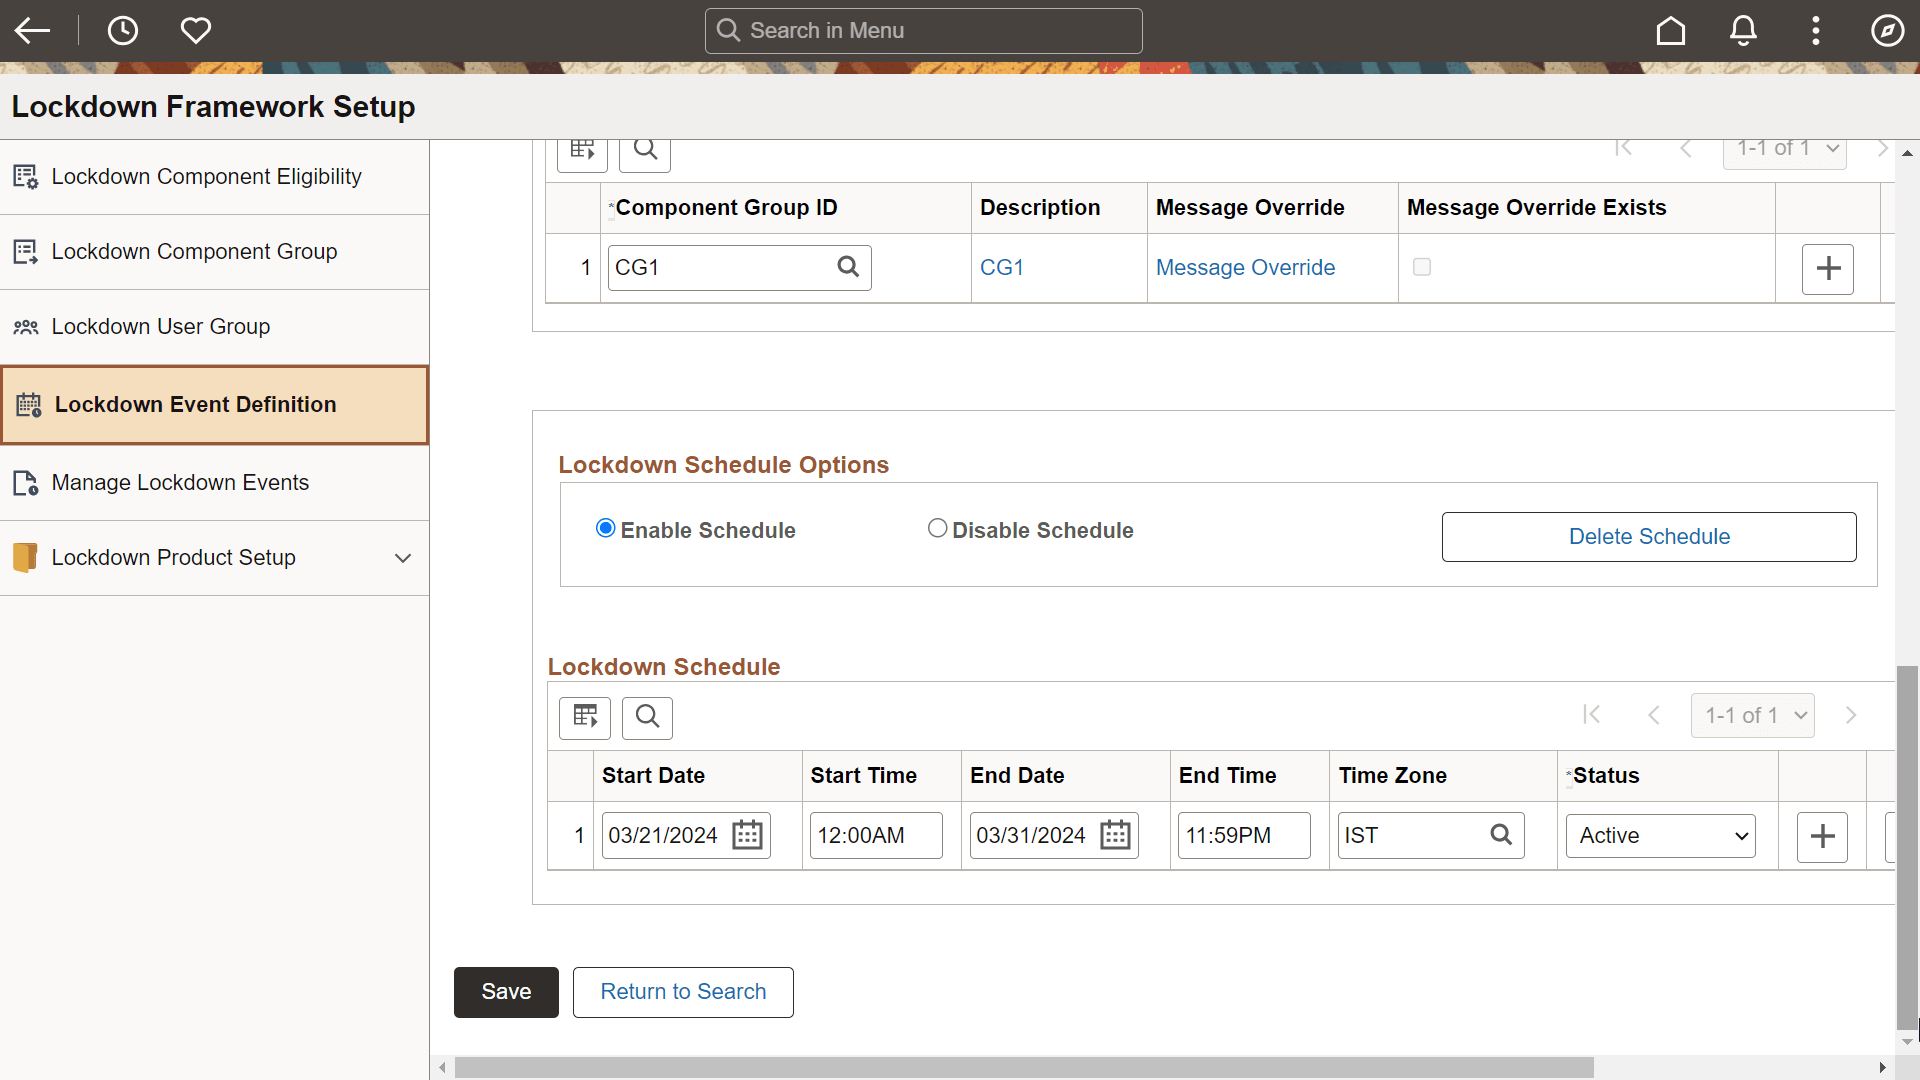Screen dimensions: 1920x1080
Task: Select Lockdown User Group menu item
Action: tap(160, 327)
